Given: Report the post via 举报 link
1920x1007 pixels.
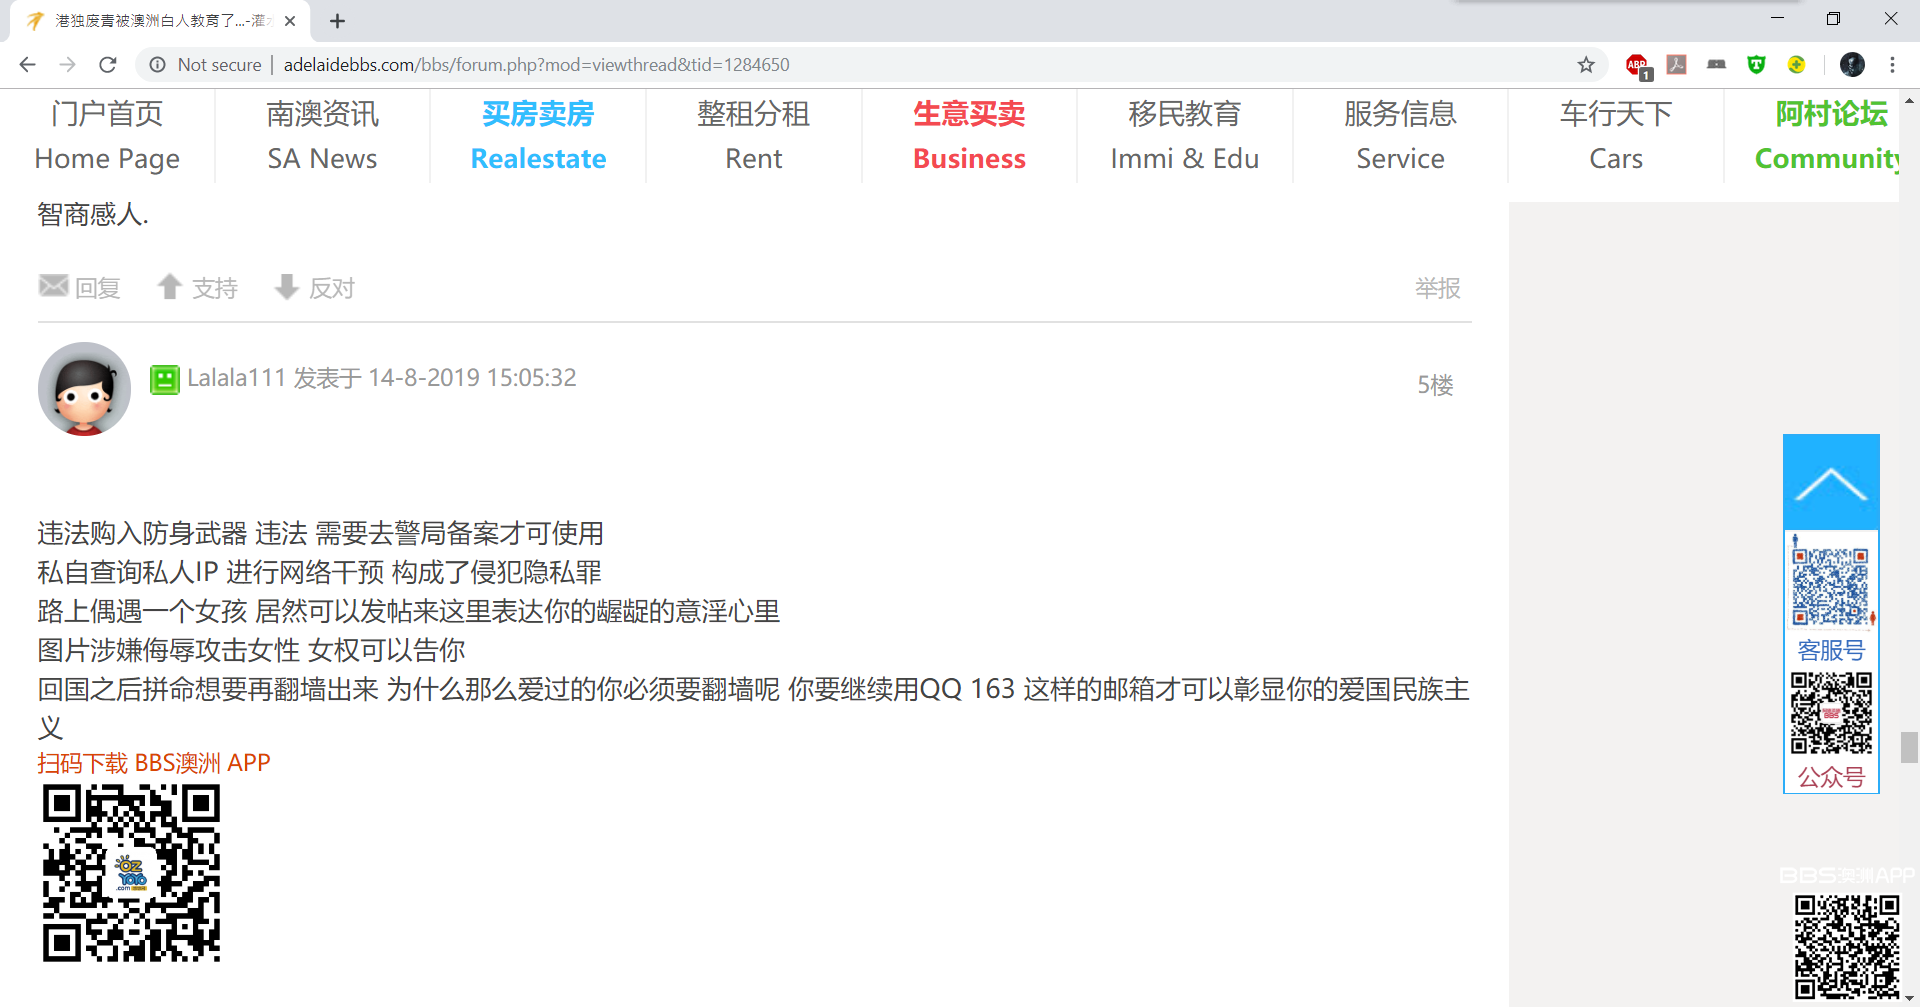Looking at the screenshot, I should click(1437, 289).
